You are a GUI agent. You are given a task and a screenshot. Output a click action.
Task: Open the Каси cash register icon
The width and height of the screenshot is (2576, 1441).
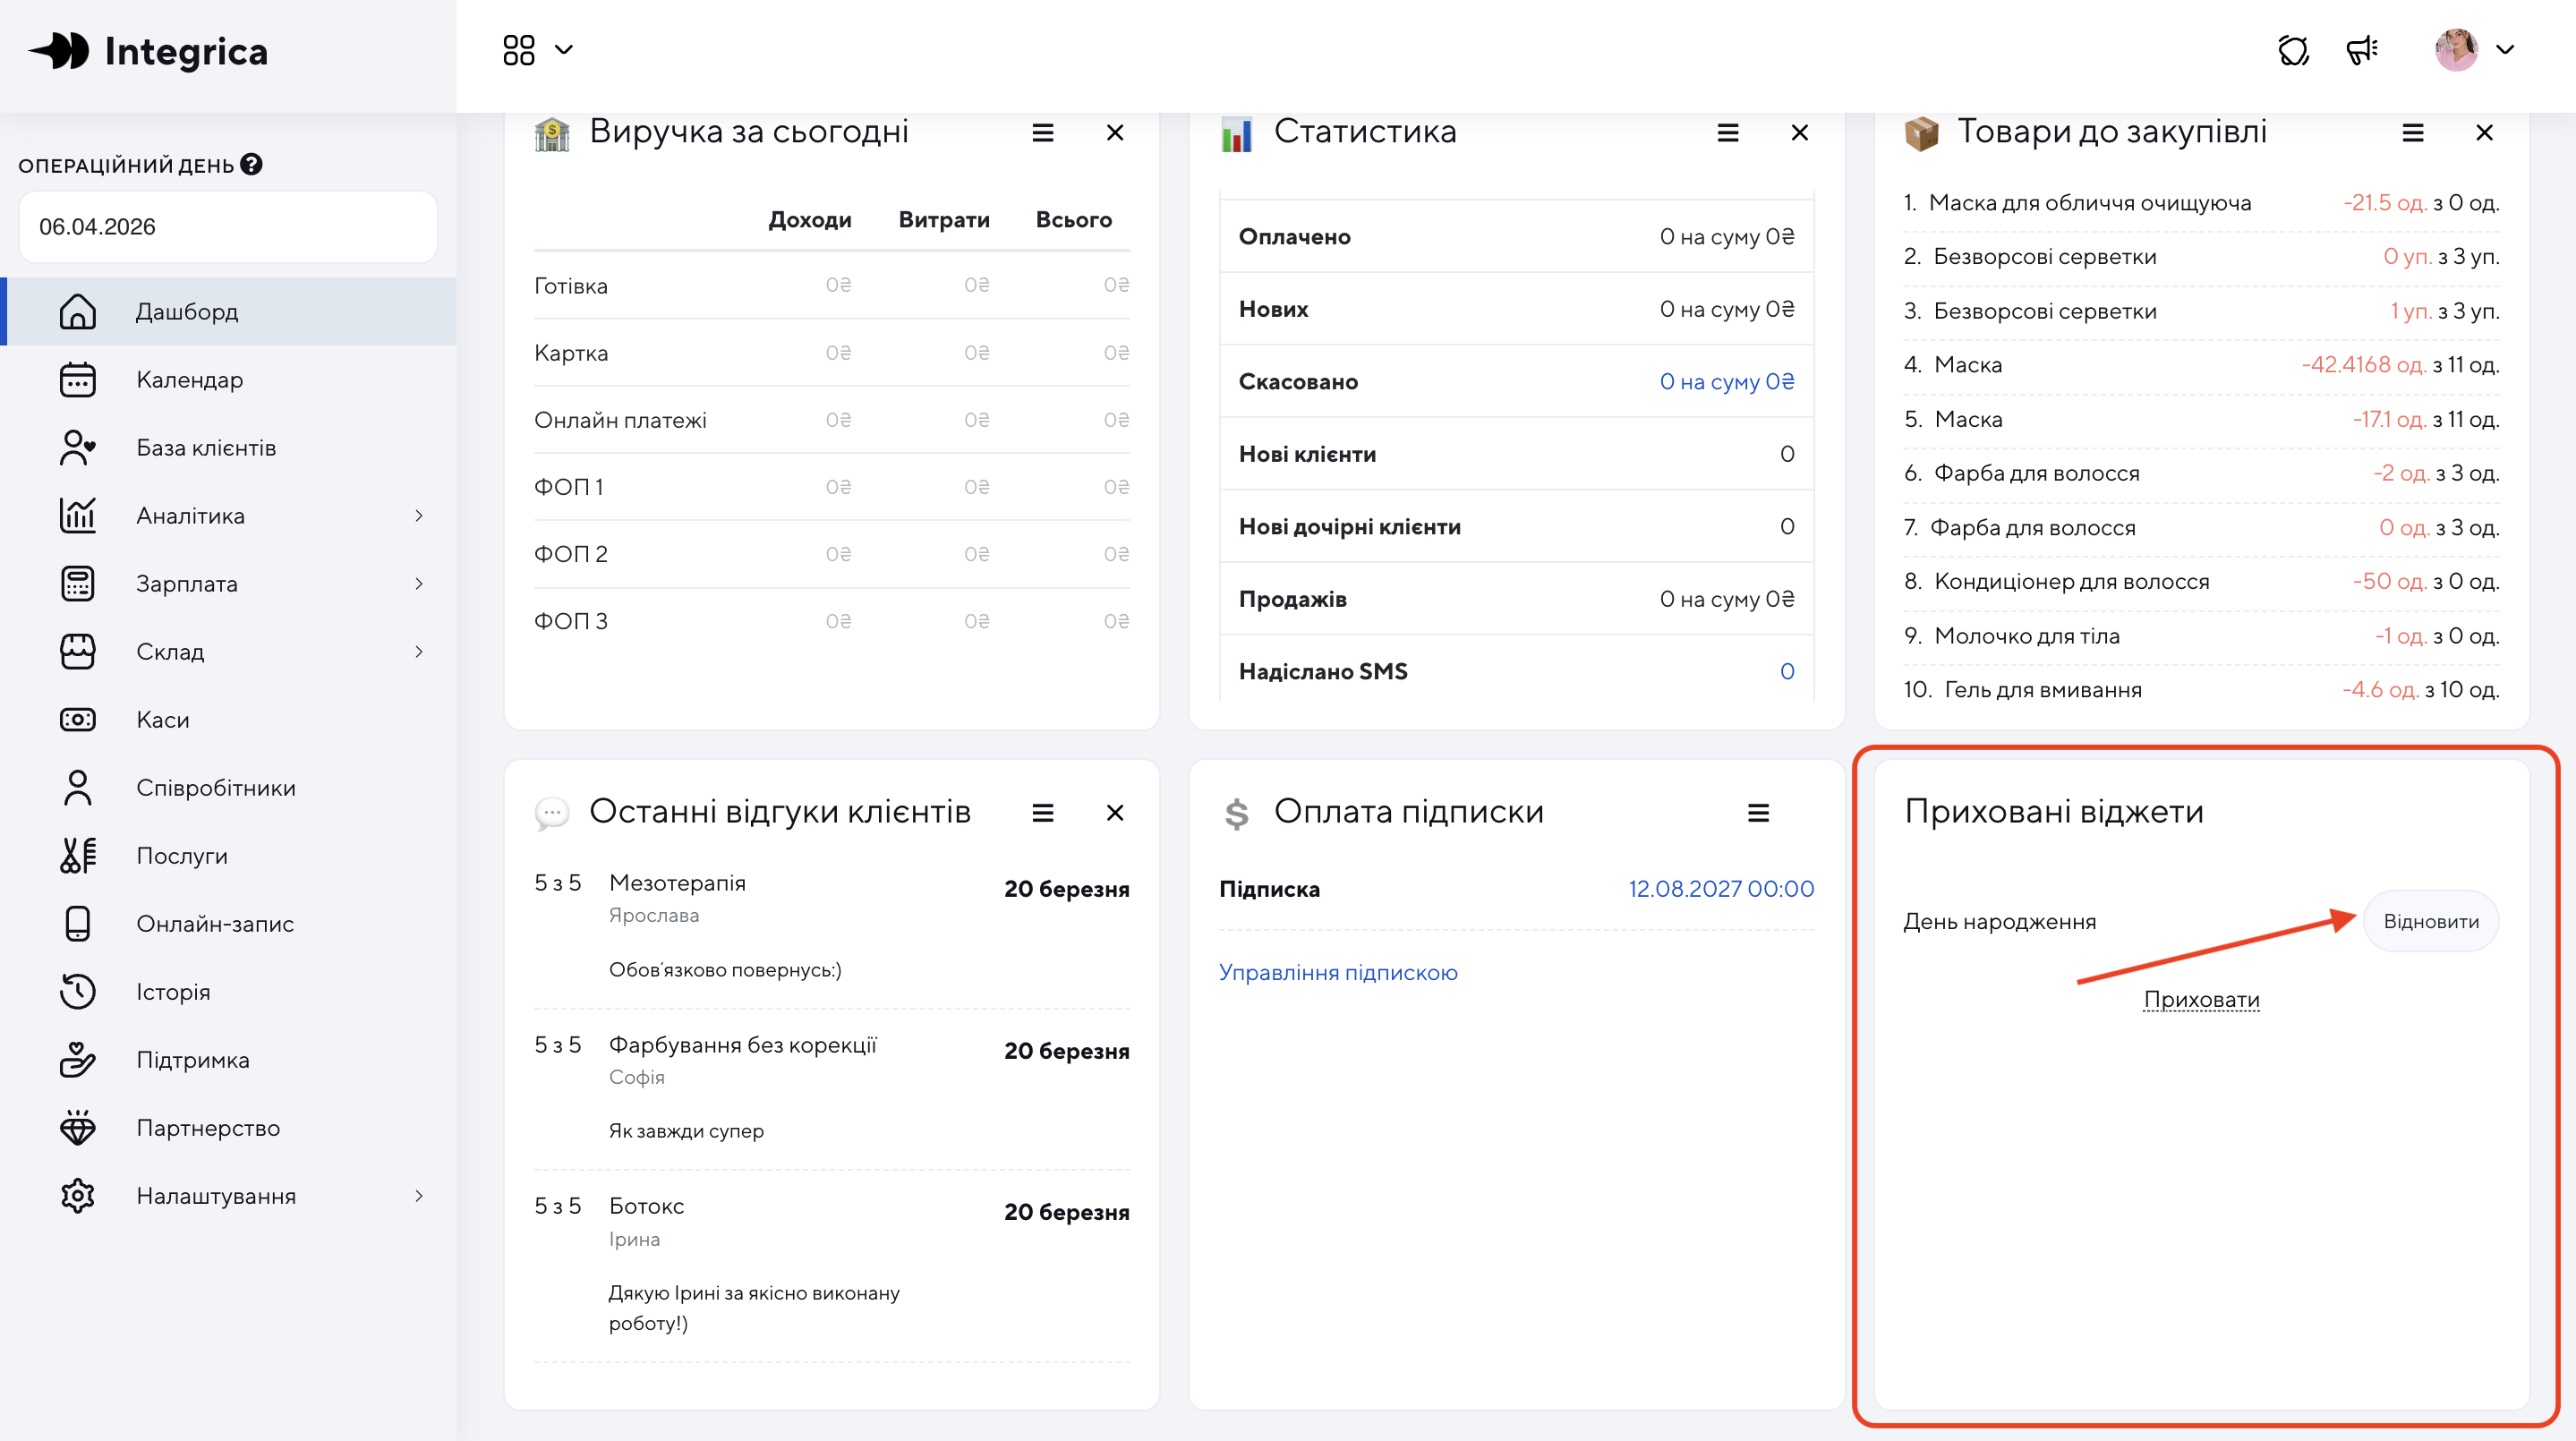[x=77, y=720]
